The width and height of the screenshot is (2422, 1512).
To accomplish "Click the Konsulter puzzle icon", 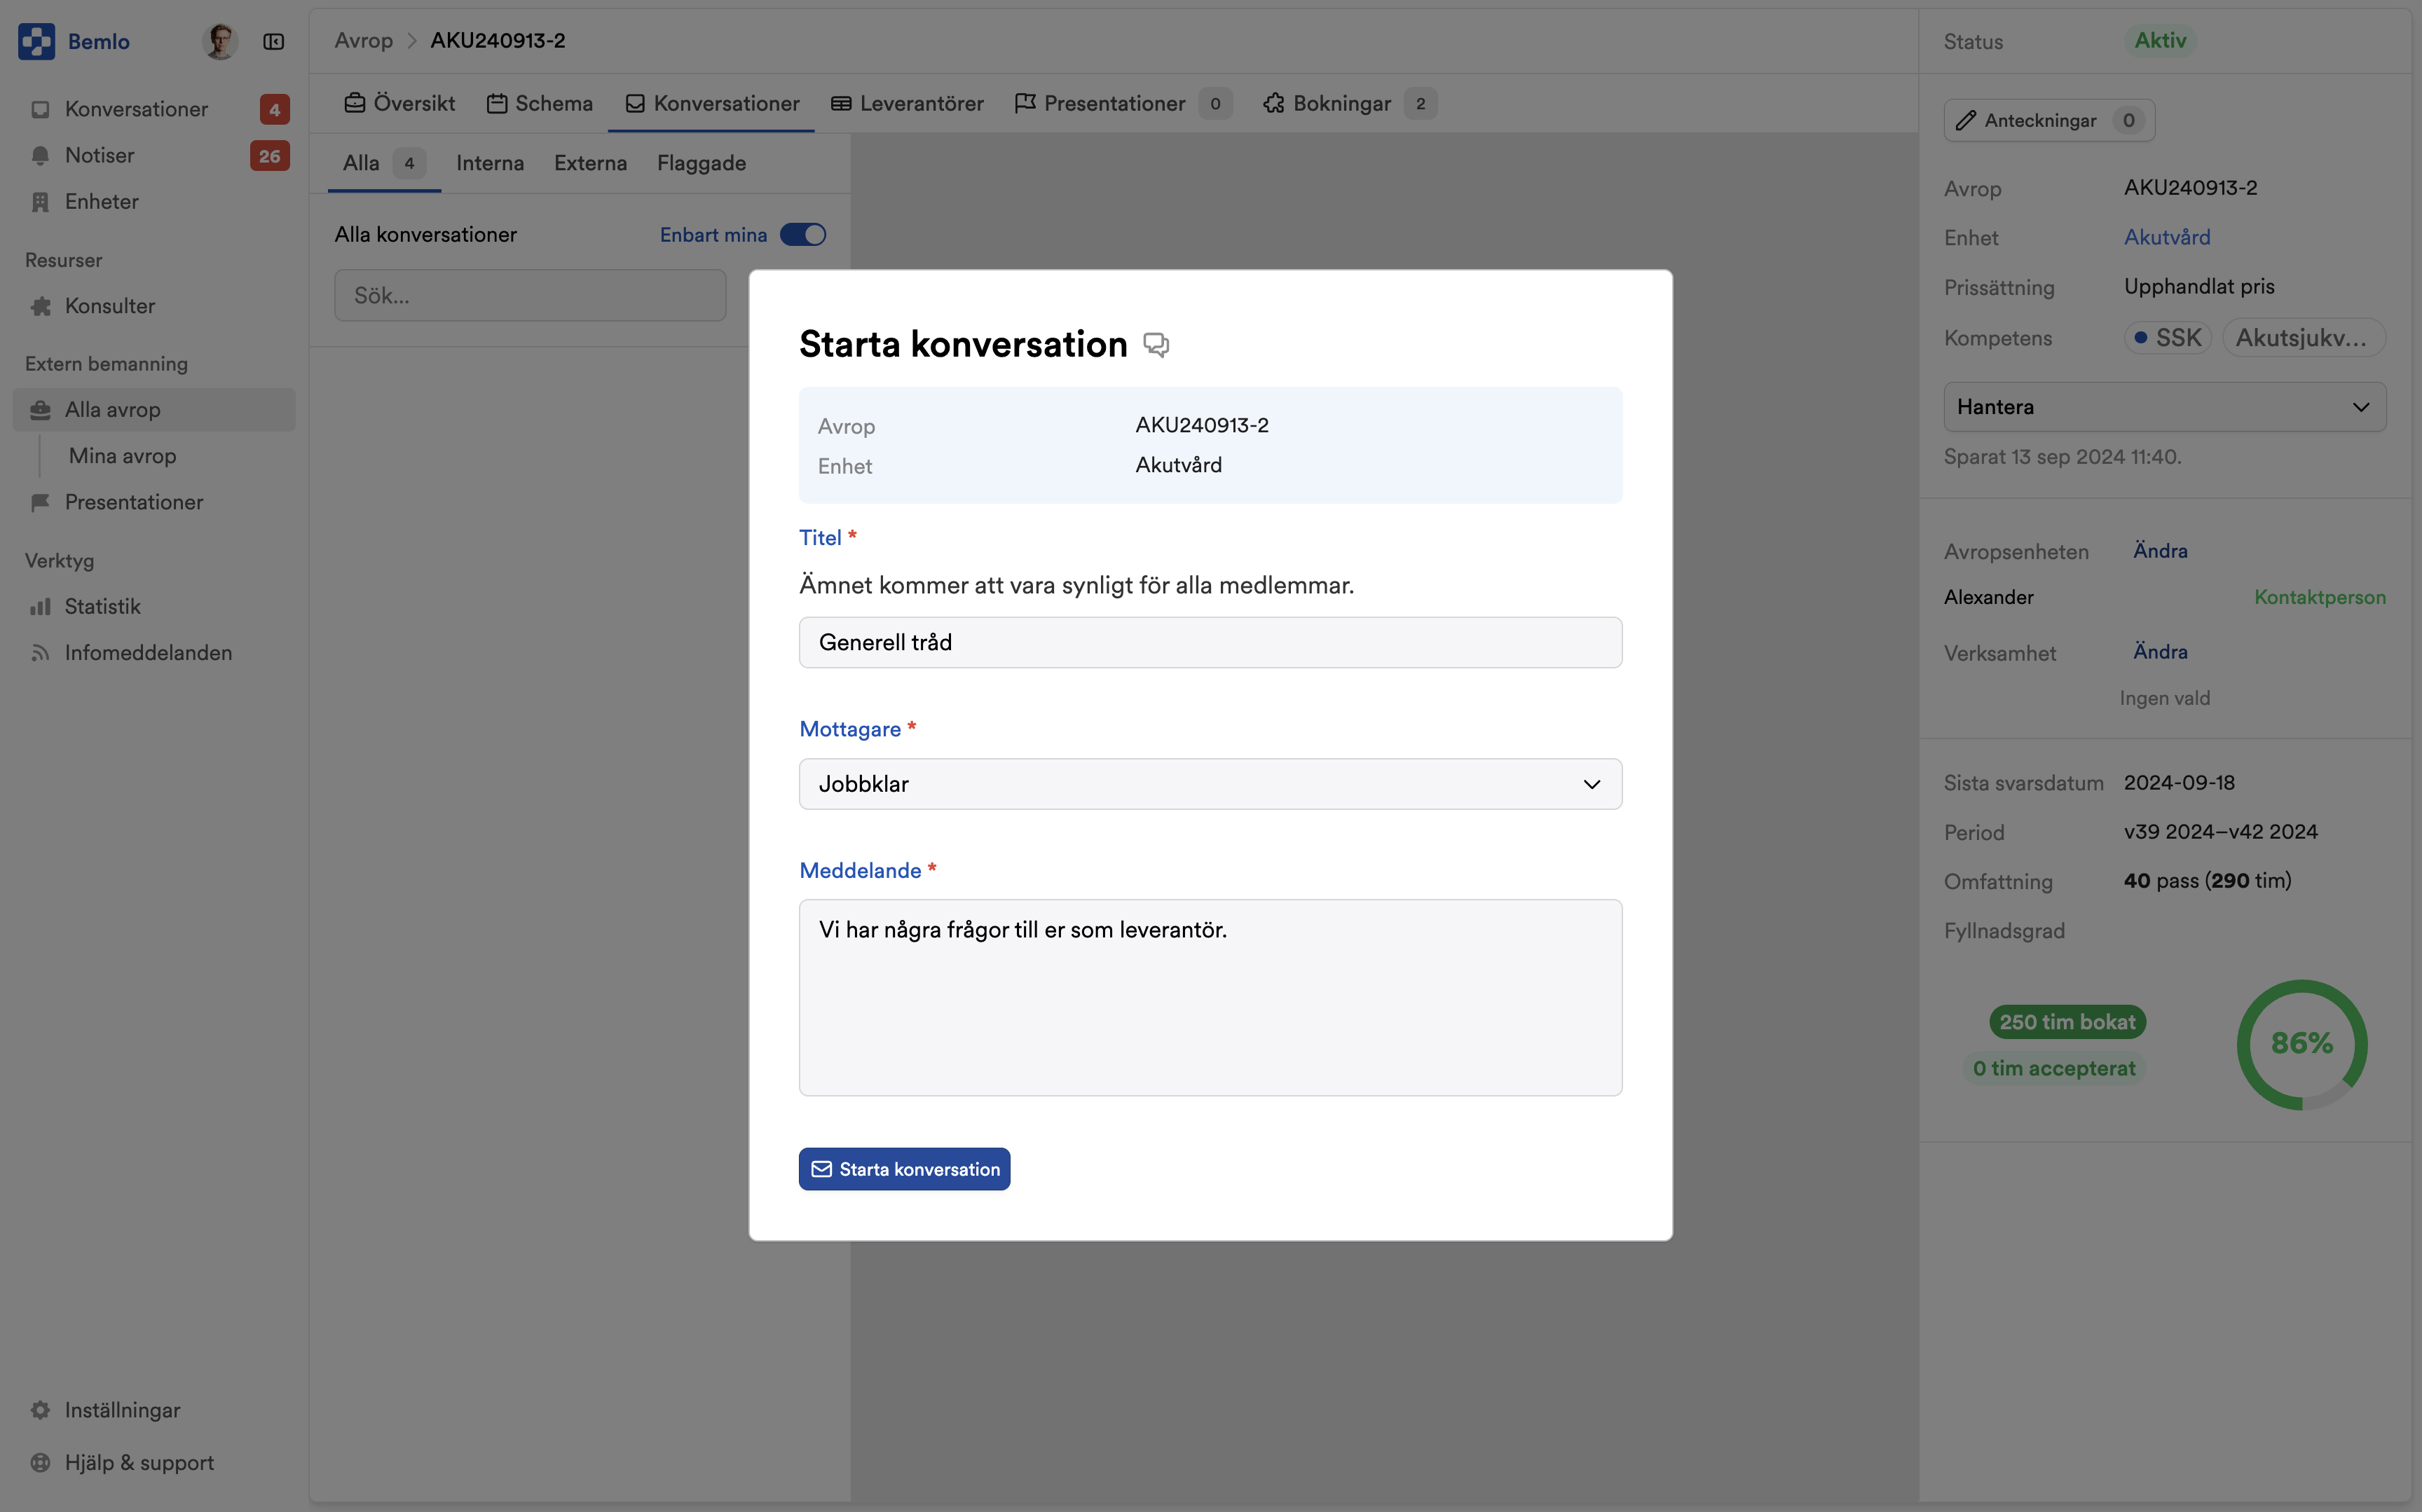I will (40, 306).
